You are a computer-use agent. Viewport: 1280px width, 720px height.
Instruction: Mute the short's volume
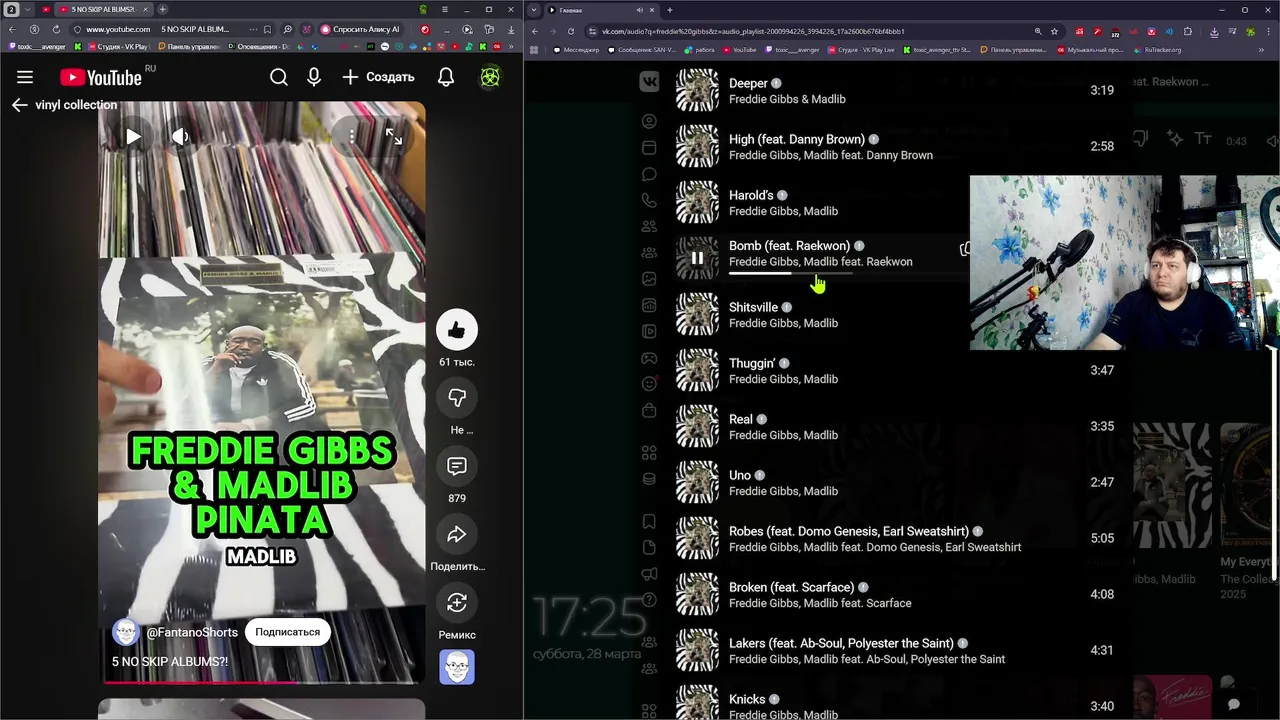click(x=180, y=137)
